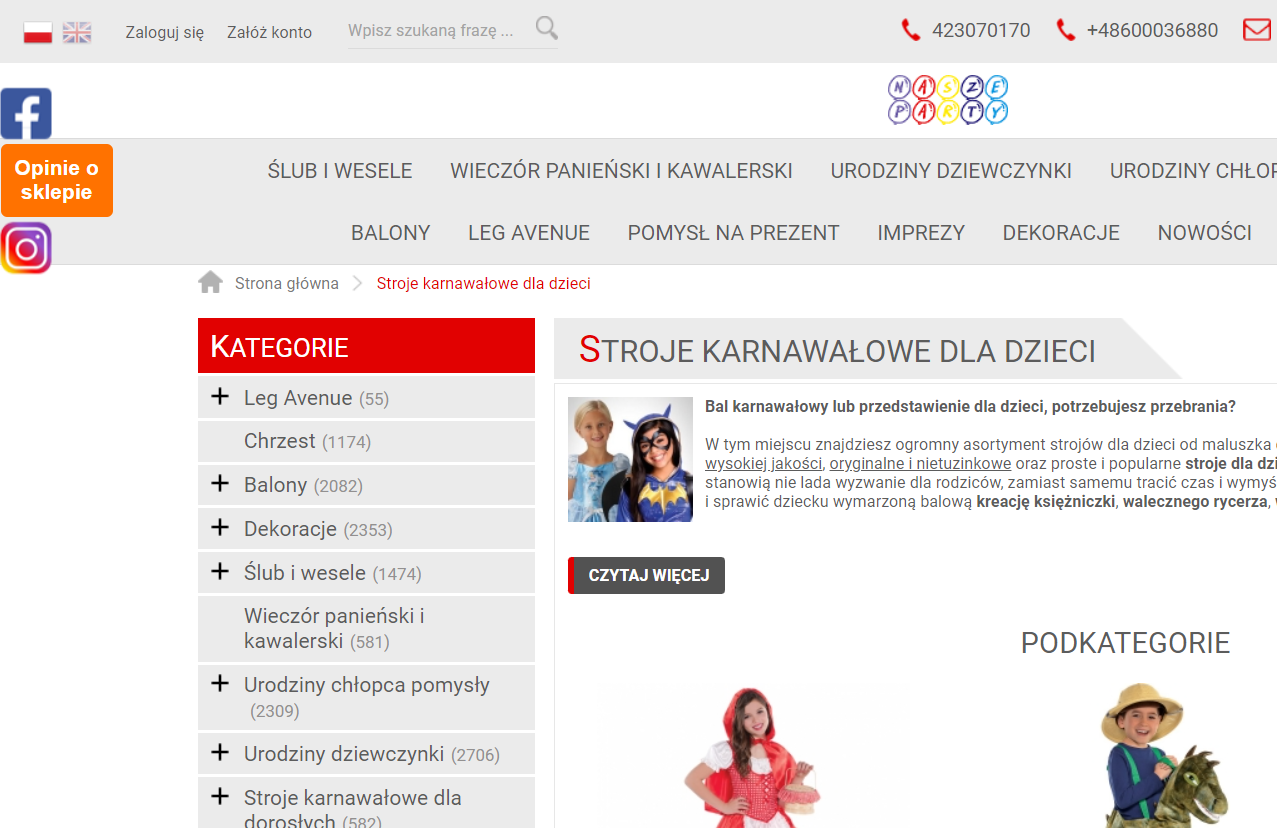Open the Załóż konto registration link
The width and height of the screenshot is (1277, 828).
tap(268, 31)
